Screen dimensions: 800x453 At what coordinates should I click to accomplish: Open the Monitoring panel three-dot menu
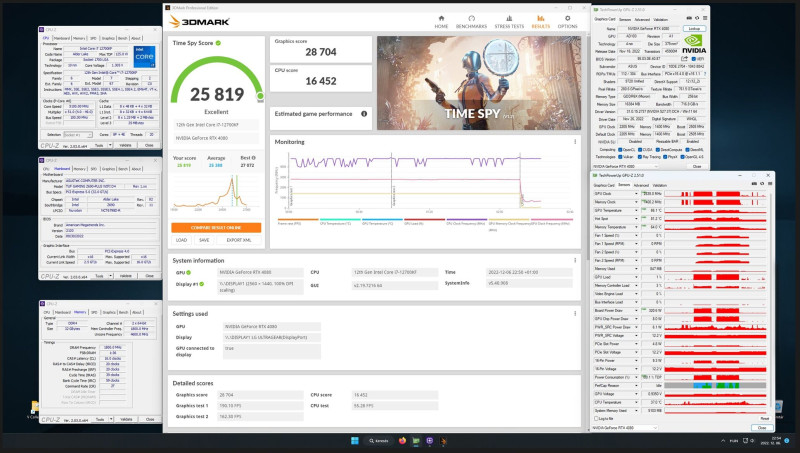click(575, 142)
